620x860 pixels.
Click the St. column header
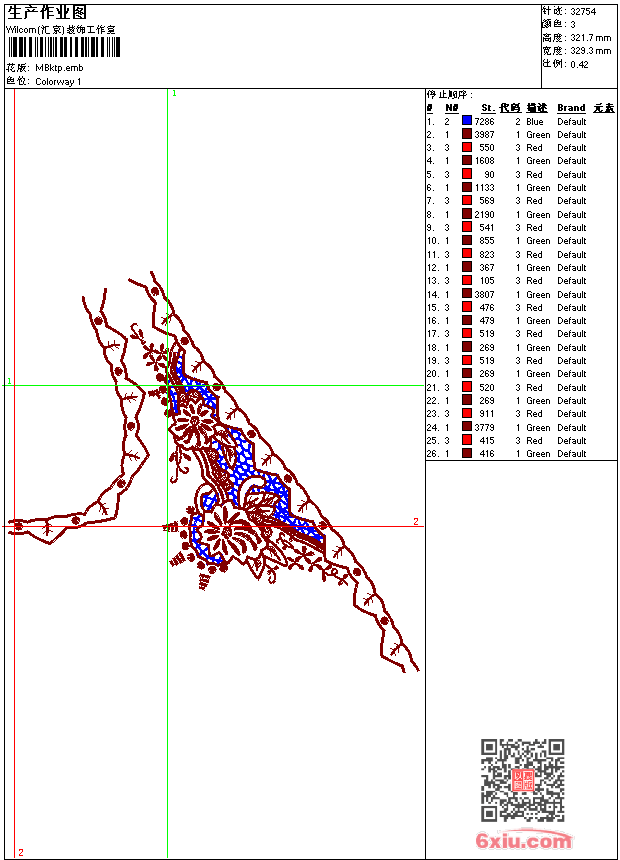tap(487, 108)
